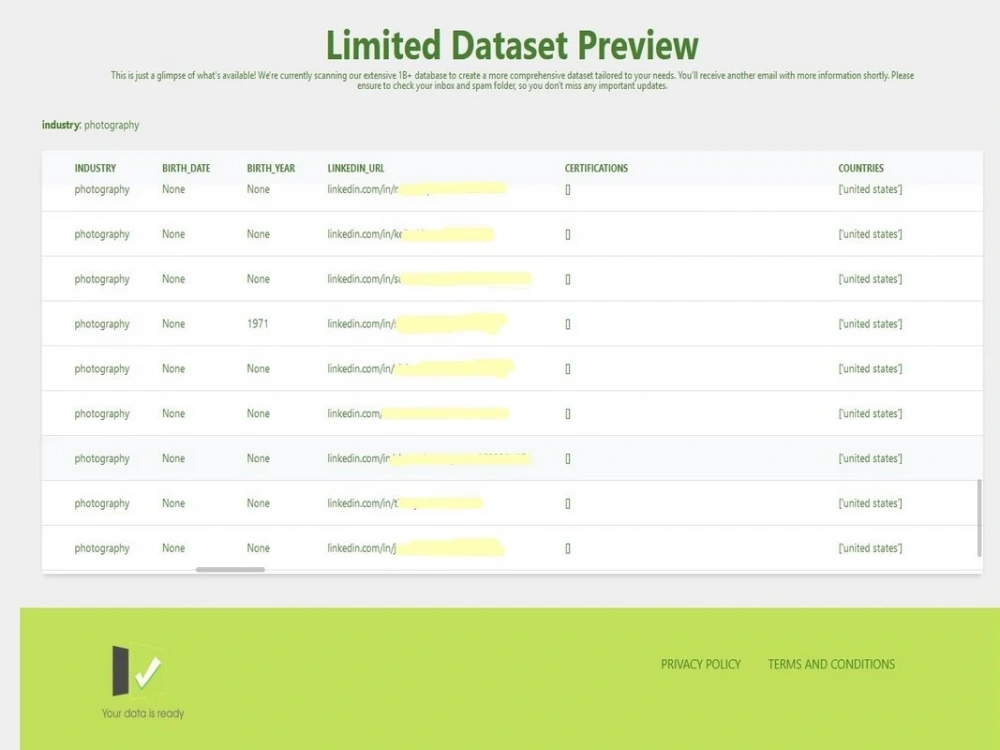The width and height of the screenshot is (1000, 750).
Task: Click the COUNTRIES column header
Action: click(x=861, y=168)
